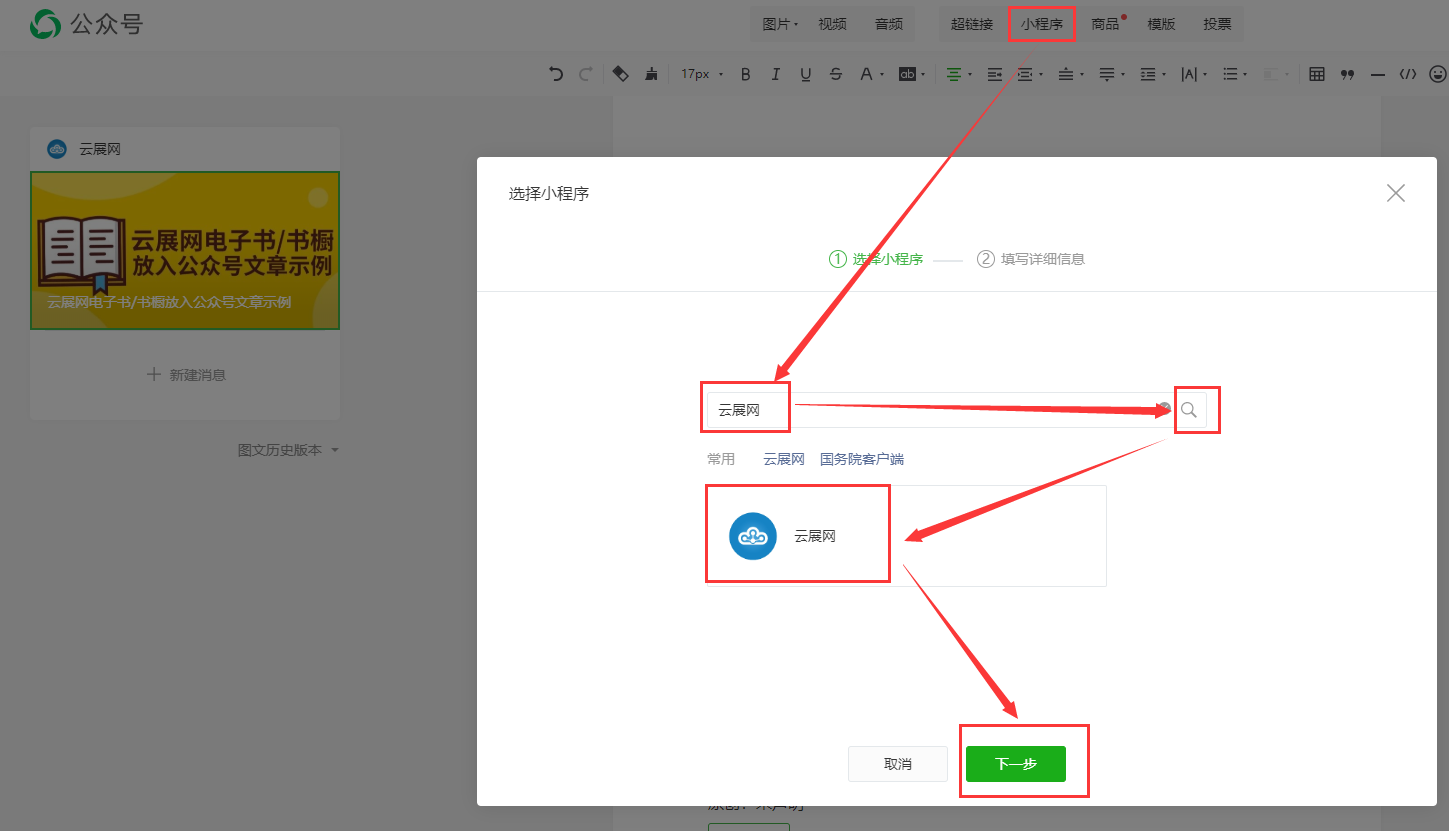
Task: Click the search magnifier in the dialog
Action: 1189,410
